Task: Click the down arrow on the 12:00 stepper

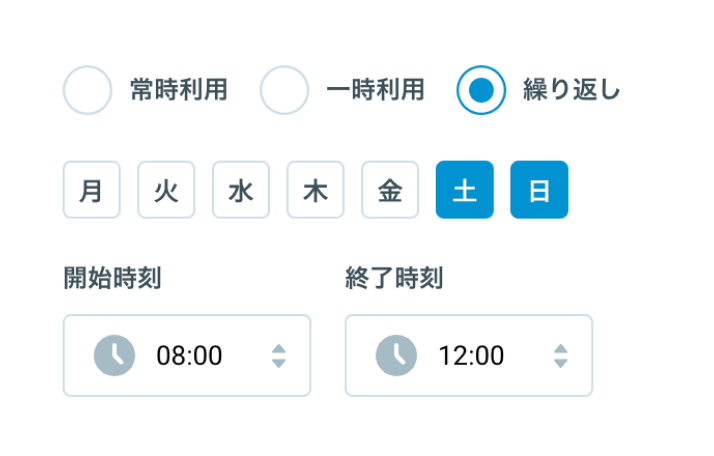Action: [x=561, y=363]
